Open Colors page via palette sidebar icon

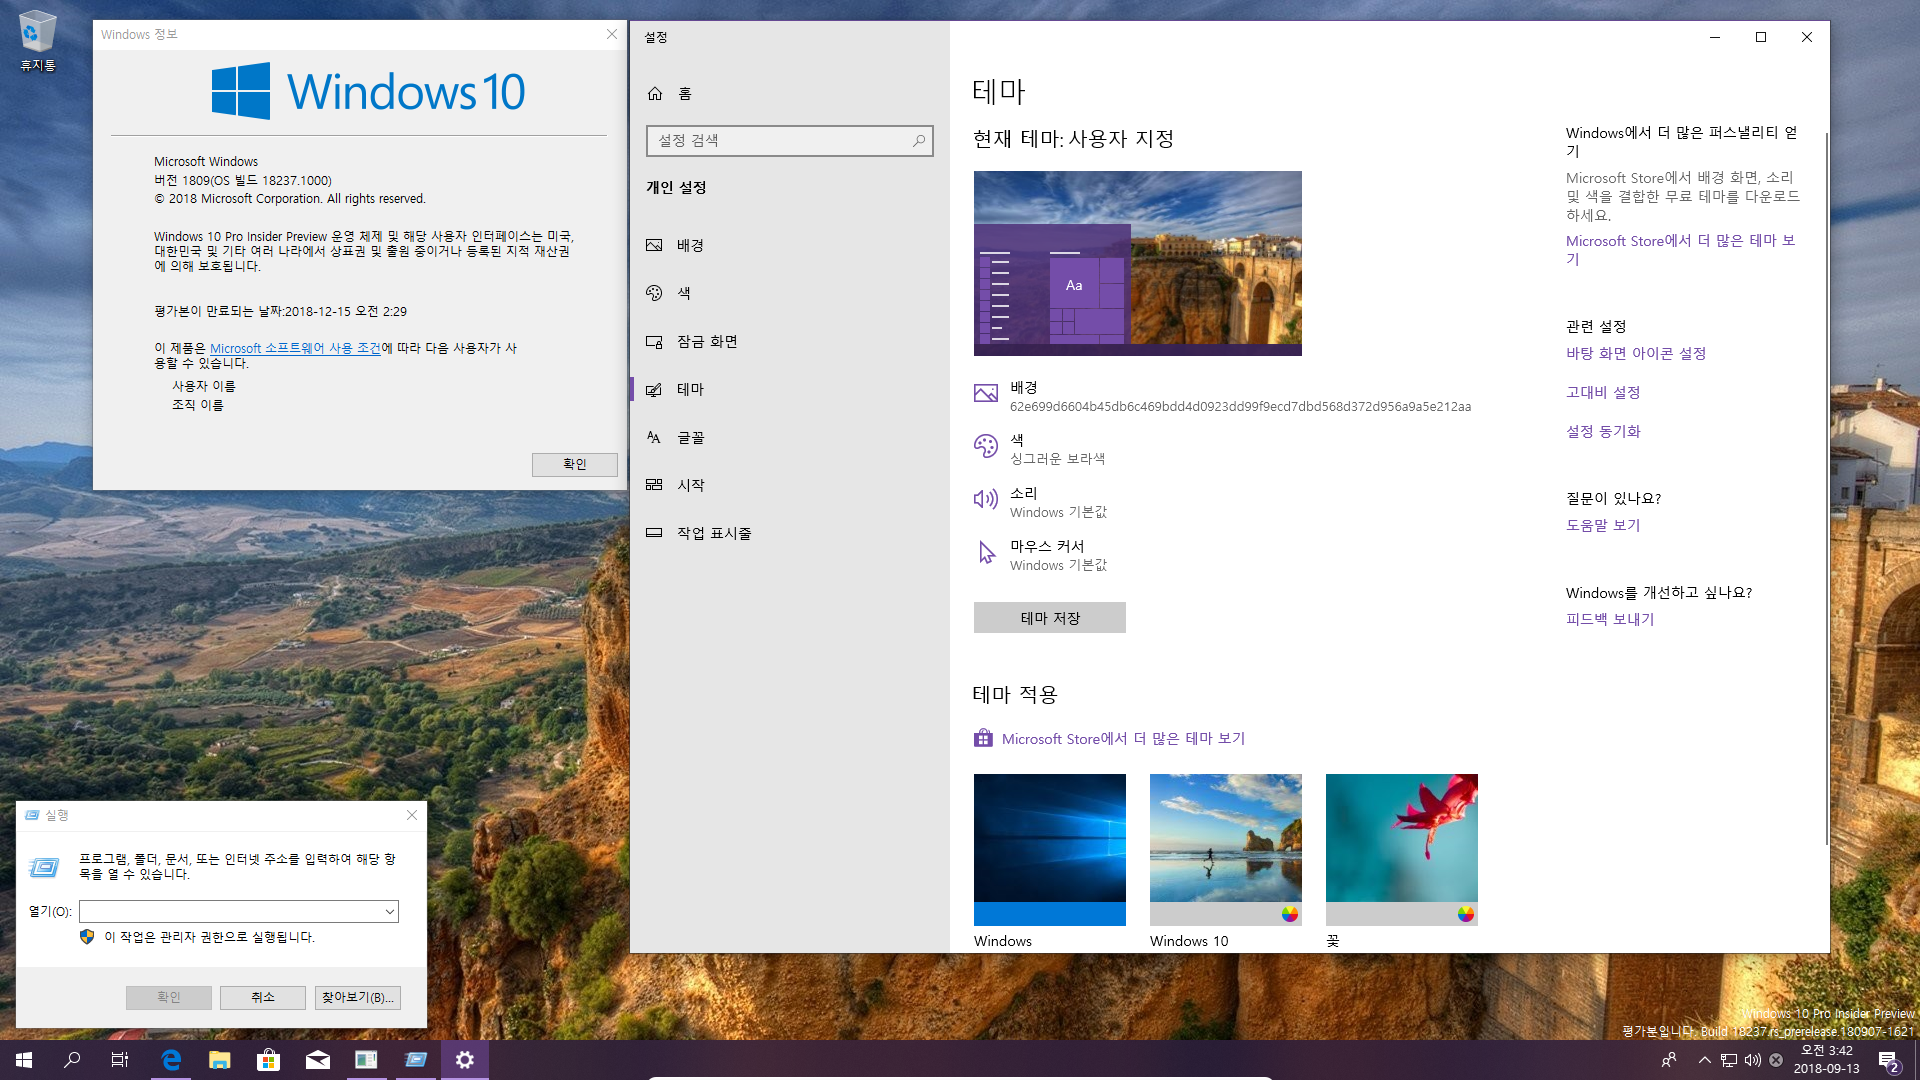[x=654, y=293]
